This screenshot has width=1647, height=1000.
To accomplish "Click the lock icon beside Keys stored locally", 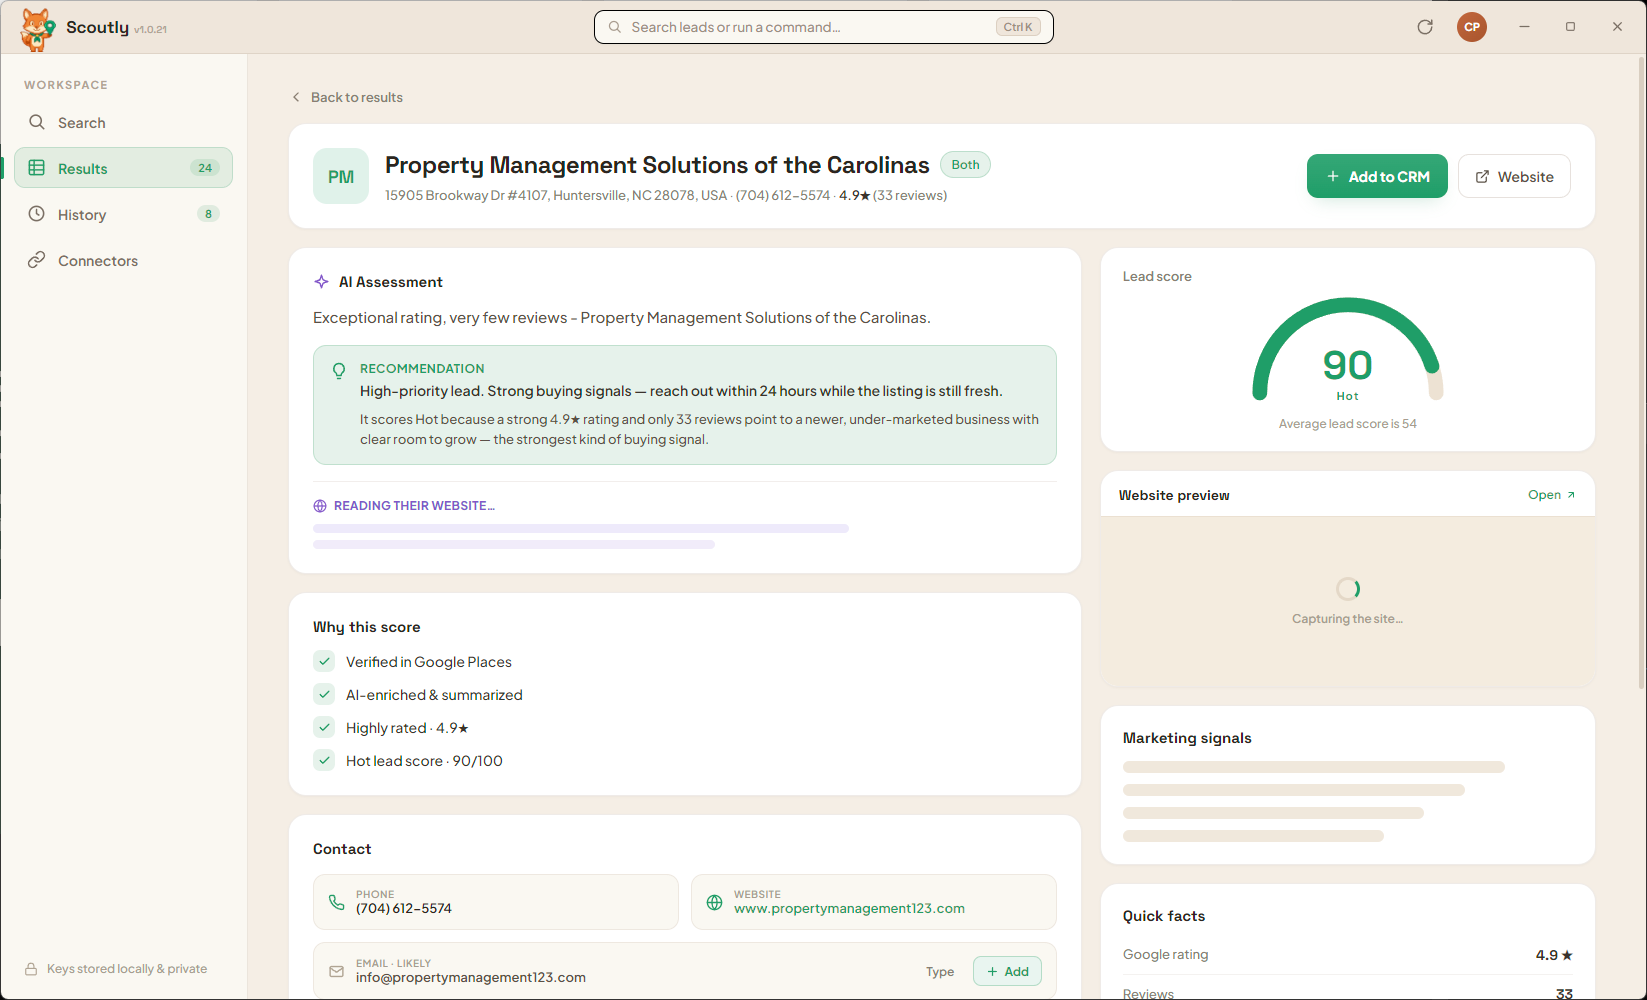I will pos(31,969).
